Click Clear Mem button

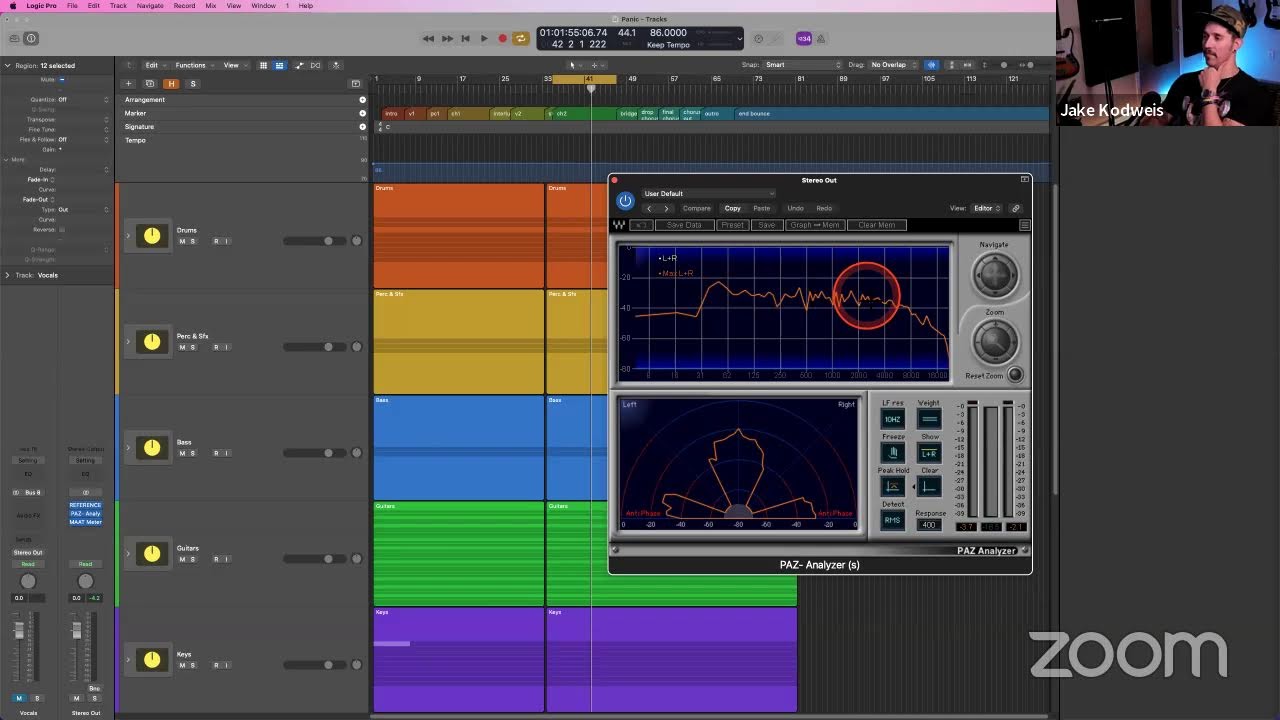[877, 225]
